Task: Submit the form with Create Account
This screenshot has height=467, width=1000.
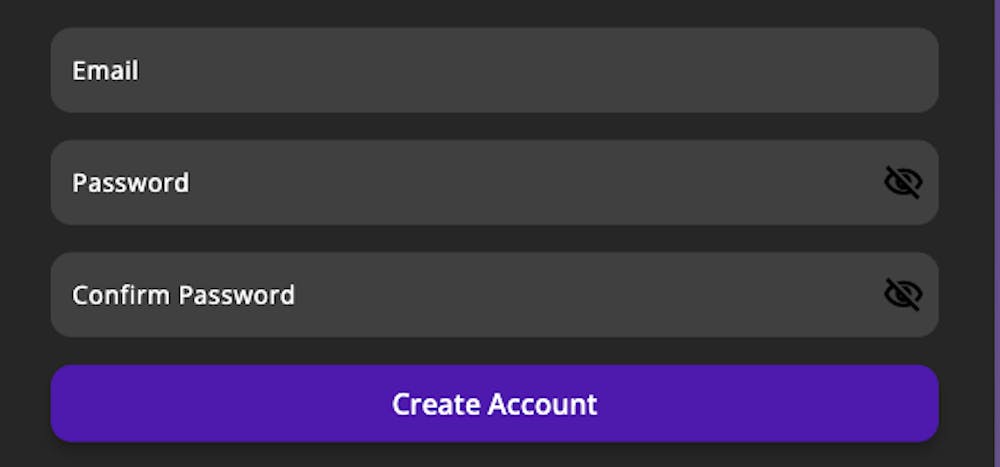Action: [494, 404]
